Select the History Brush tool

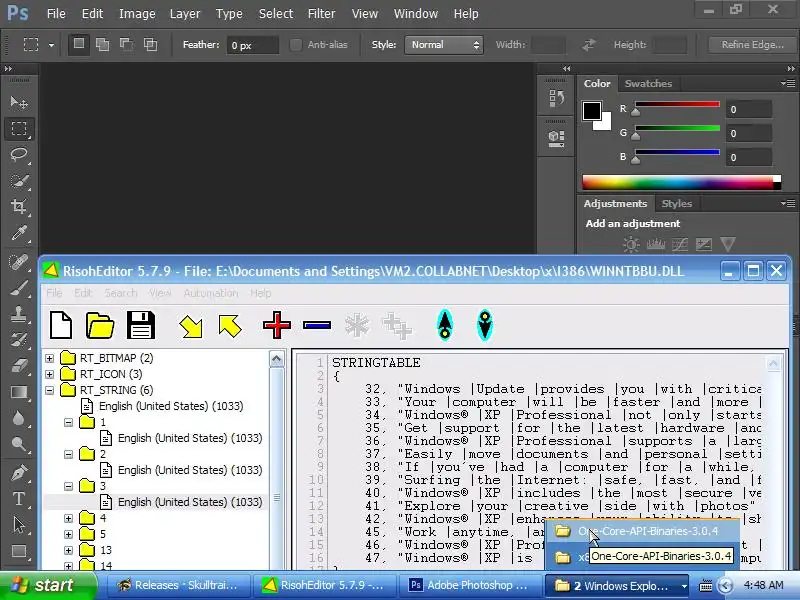[19, 340]
